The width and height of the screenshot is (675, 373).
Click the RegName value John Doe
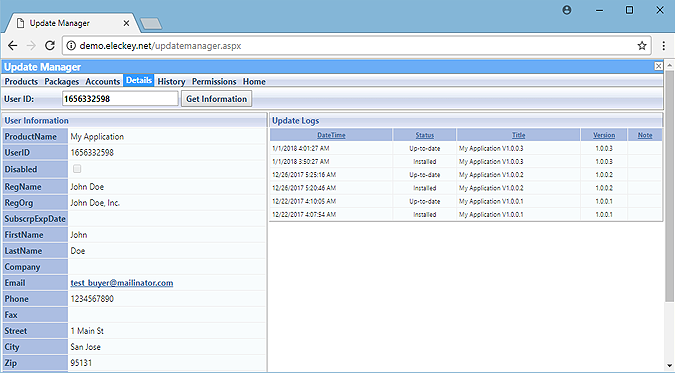tap(87, 186)
